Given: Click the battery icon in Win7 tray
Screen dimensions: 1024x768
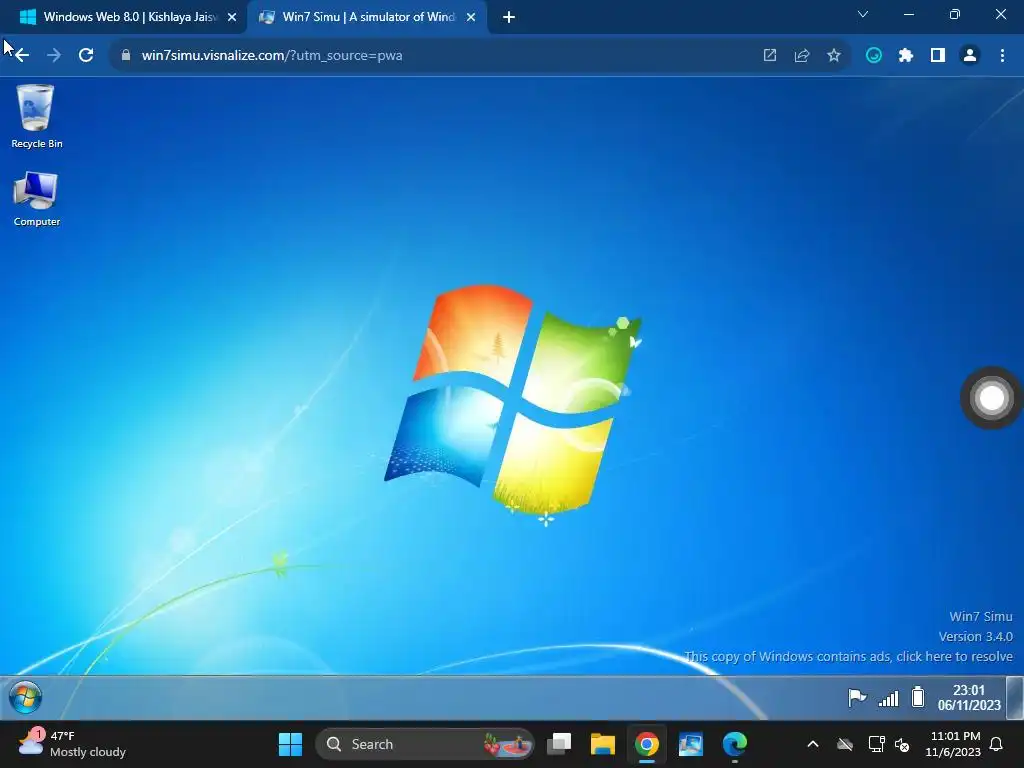Looking at the screenshot, I should click(x=918, y=697).
